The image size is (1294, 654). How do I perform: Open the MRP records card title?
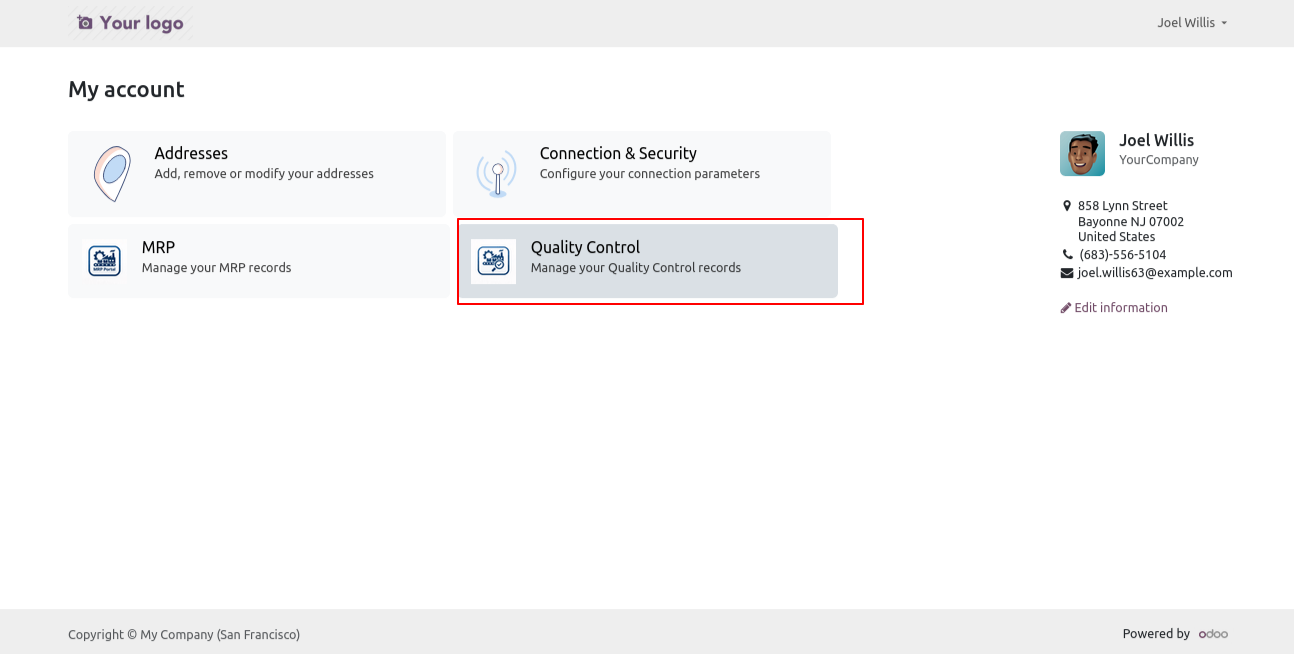pyautogui.click(x=158, y=247)
